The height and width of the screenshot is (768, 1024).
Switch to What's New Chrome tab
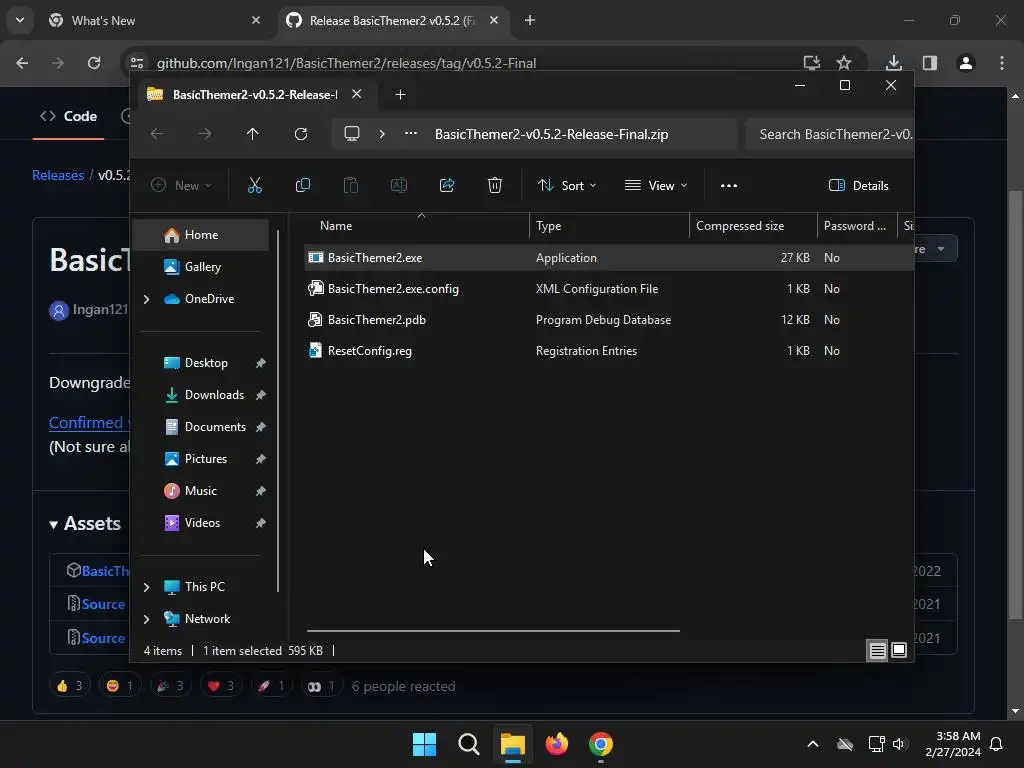pos(153,20)
